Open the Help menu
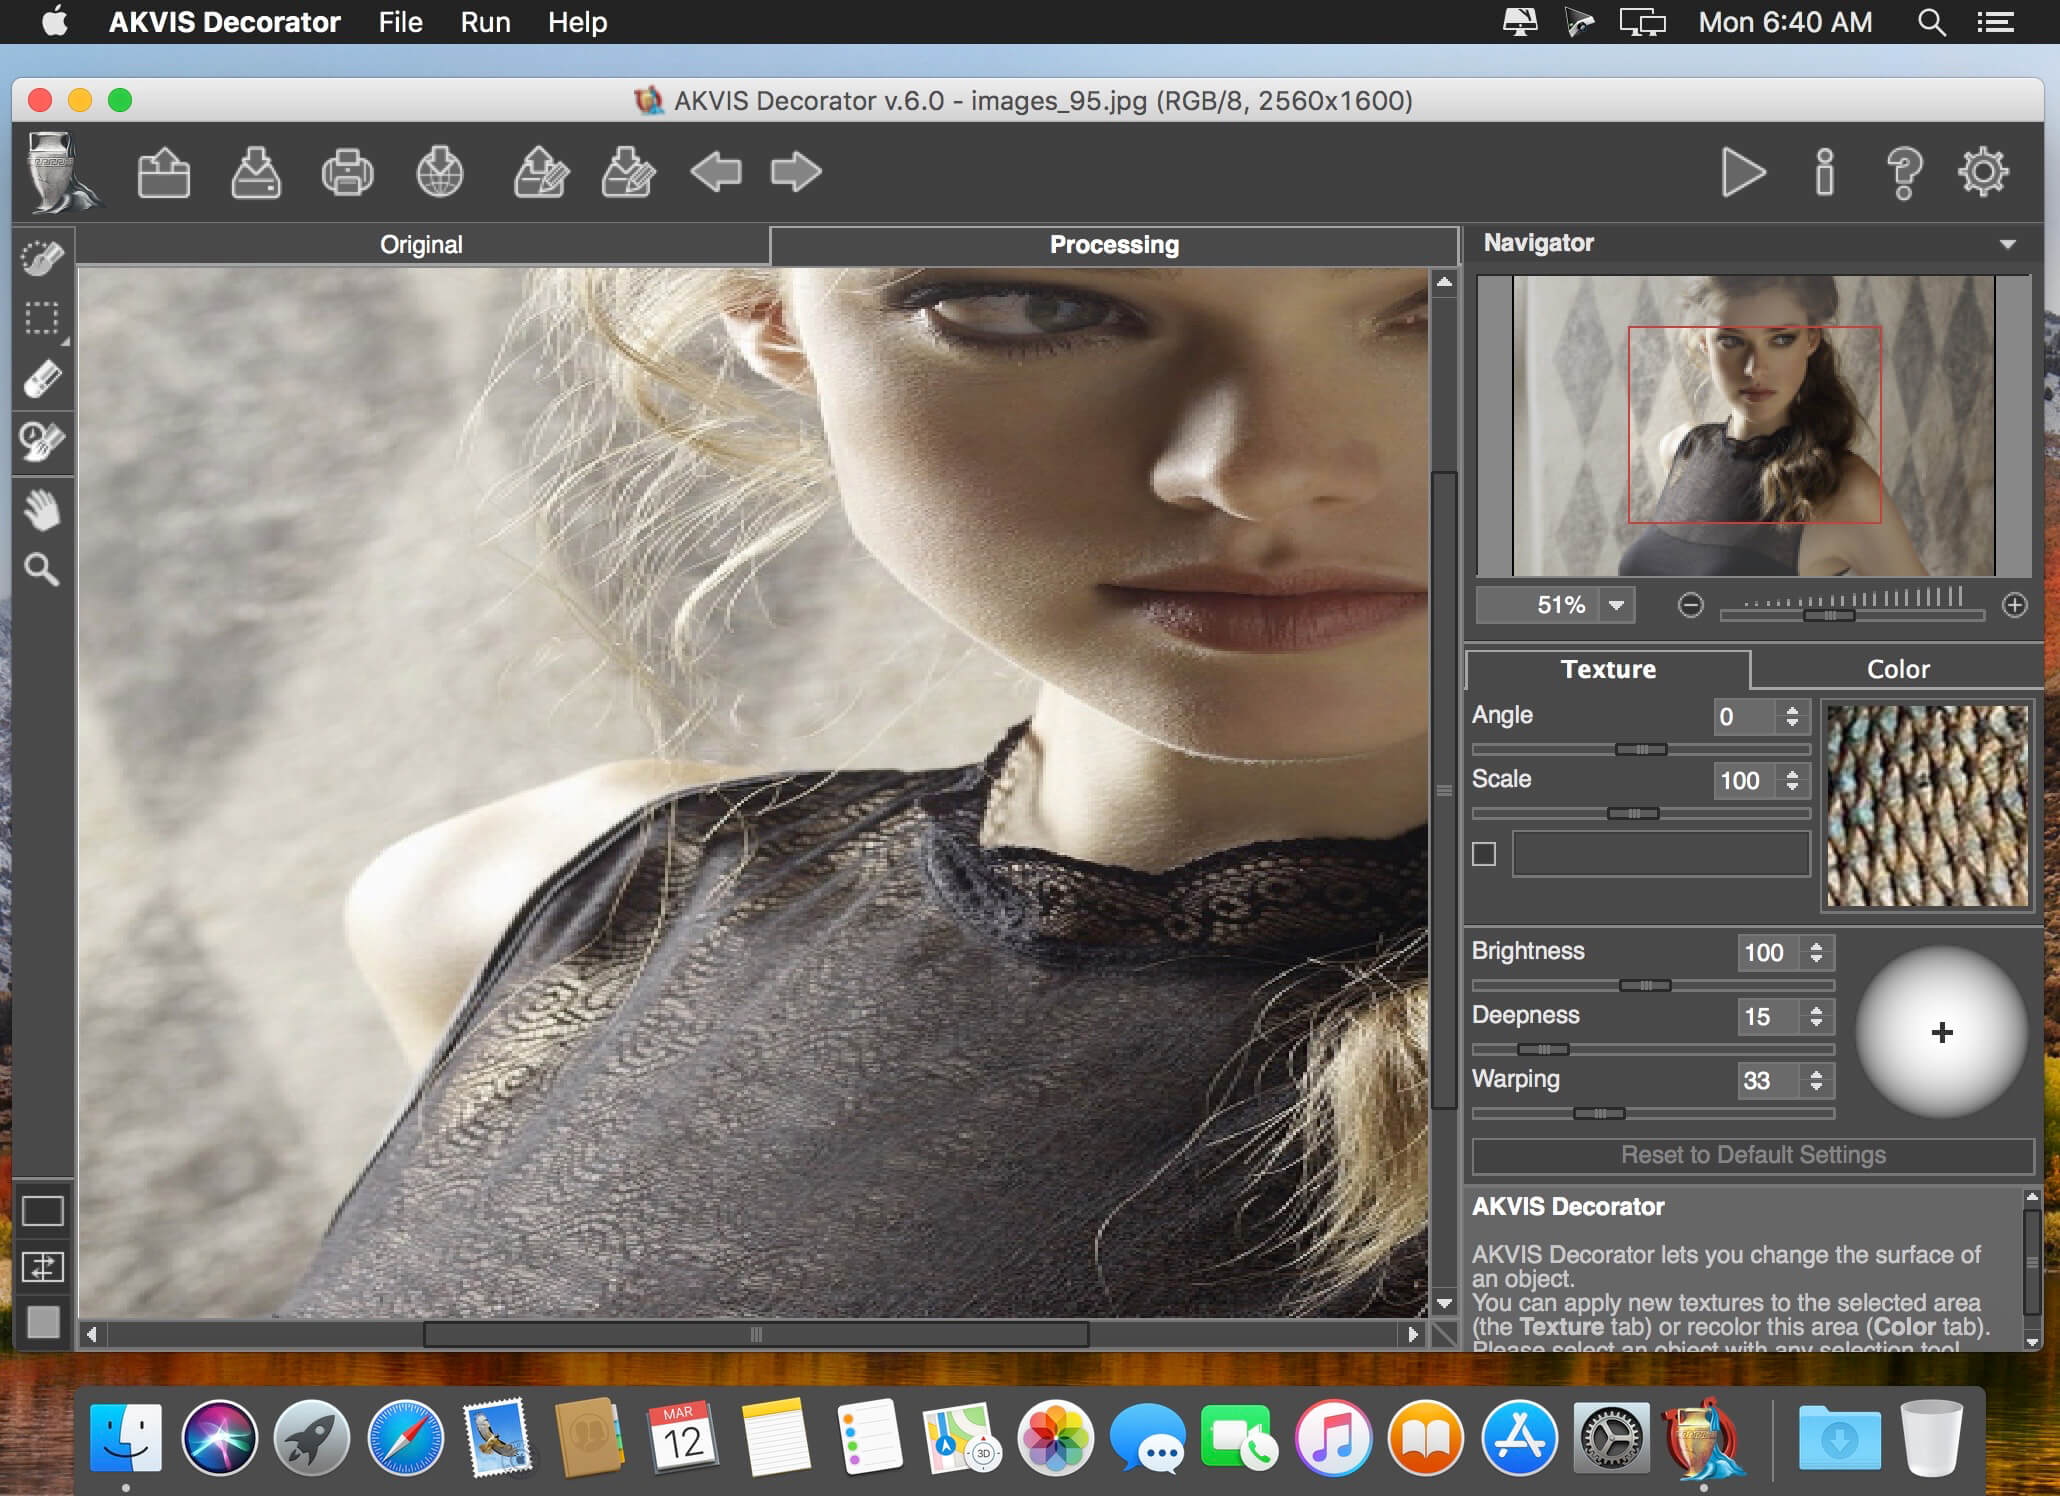Screen dimensions: 2060x1496 (578, 22)
